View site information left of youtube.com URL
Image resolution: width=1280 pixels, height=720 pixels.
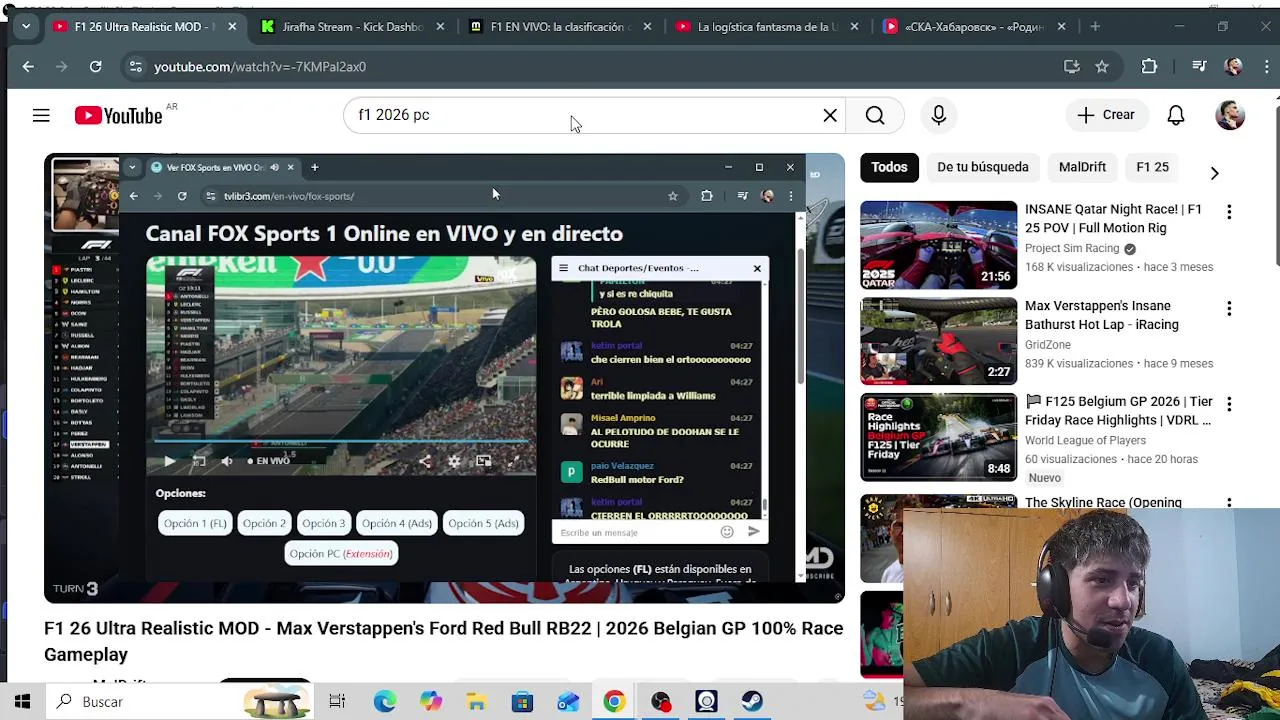135,66
